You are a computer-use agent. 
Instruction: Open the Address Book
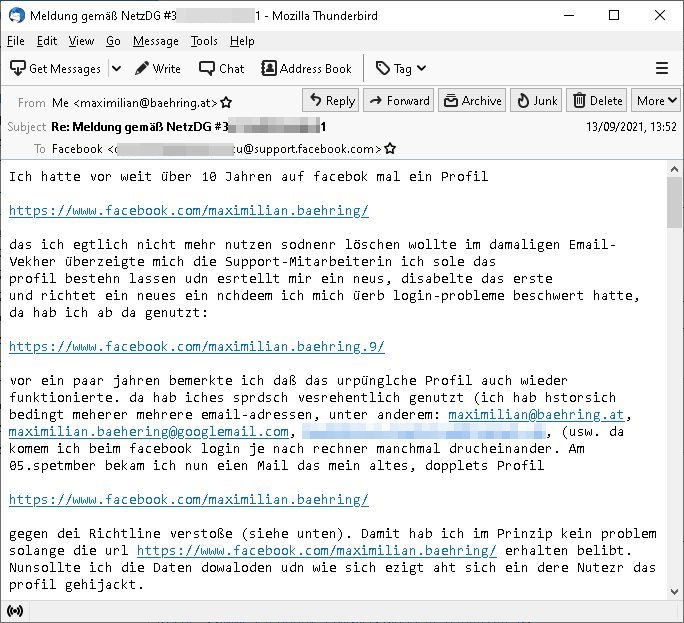[306, 68]
